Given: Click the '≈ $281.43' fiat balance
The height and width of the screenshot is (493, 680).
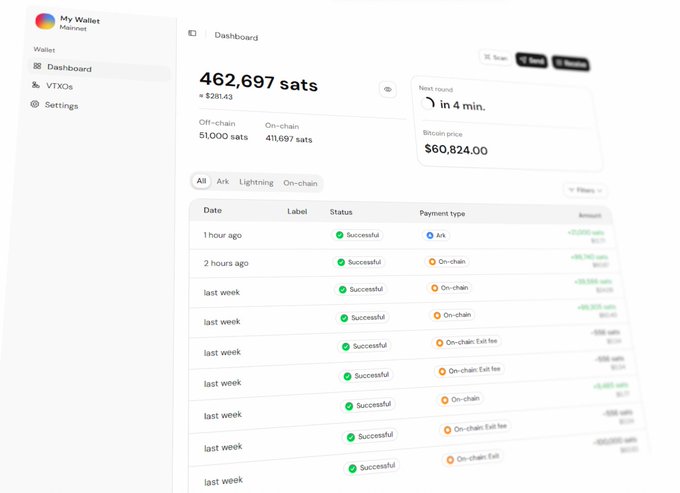Looking at the screenshot, I should click(216, 96).
